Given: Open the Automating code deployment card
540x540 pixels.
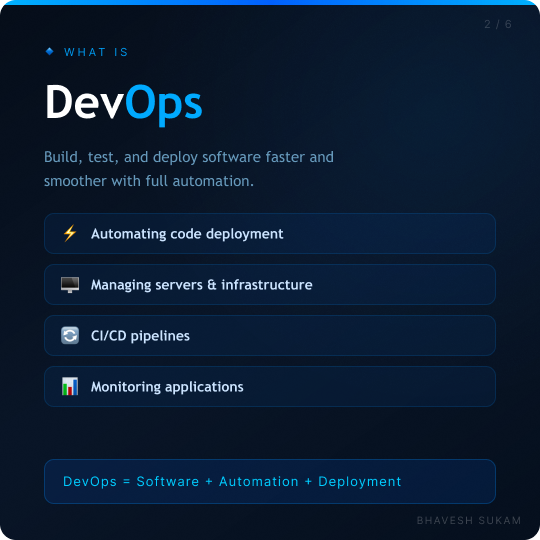Looking at the screenshot, I should [270, 233].
